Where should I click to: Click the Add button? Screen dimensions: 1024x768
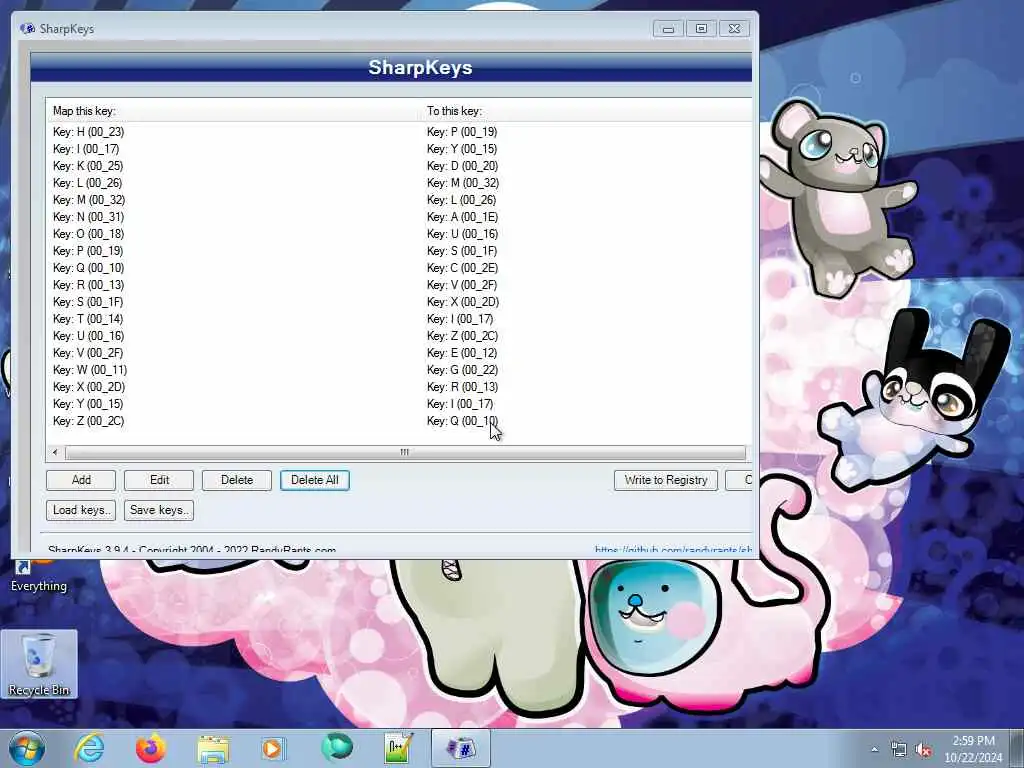point(81,480)
